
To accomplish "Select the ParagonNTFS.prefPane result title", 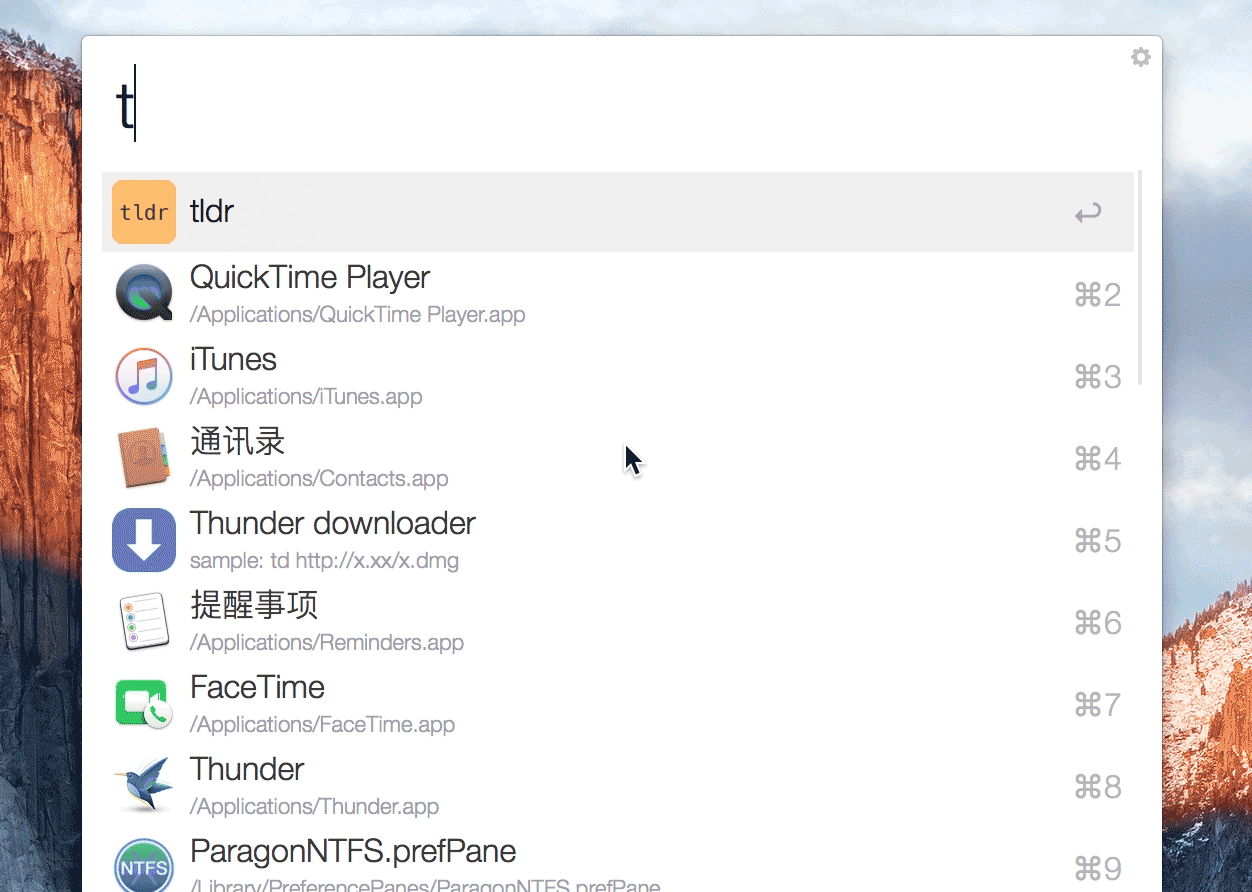I will pos(353,851).
